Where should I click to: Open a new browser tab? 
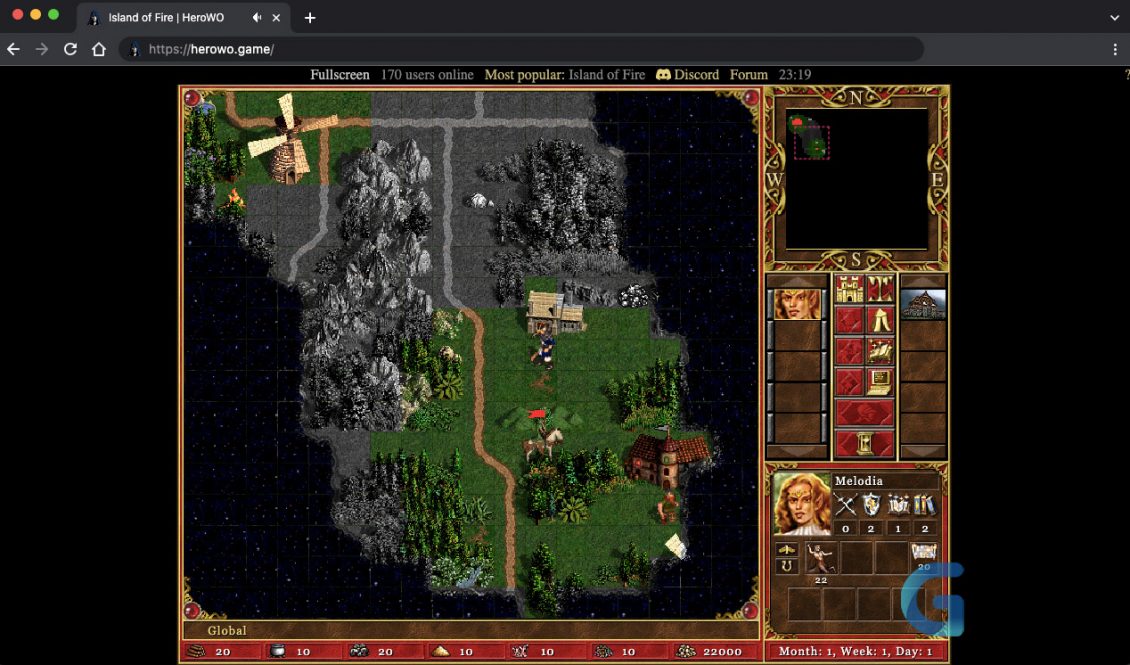point(310,18)
